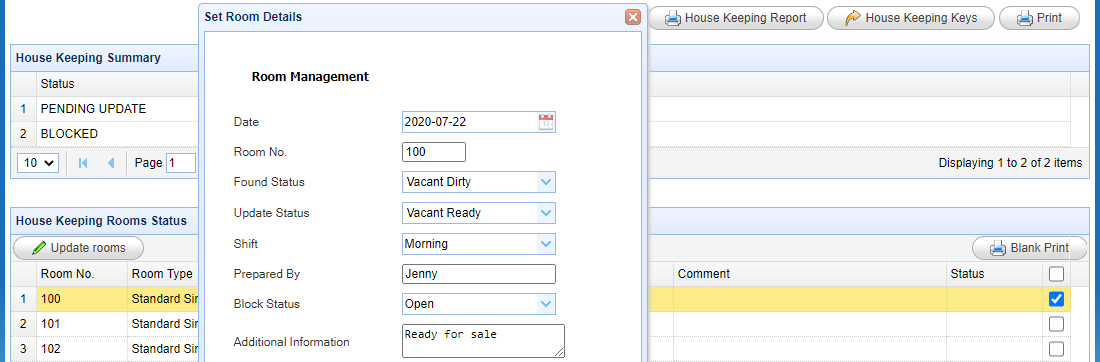The width and height of the screenshot is (1100, 362).
Task: Uncheck the checkbox for room 100
Action: [1056, 299]
